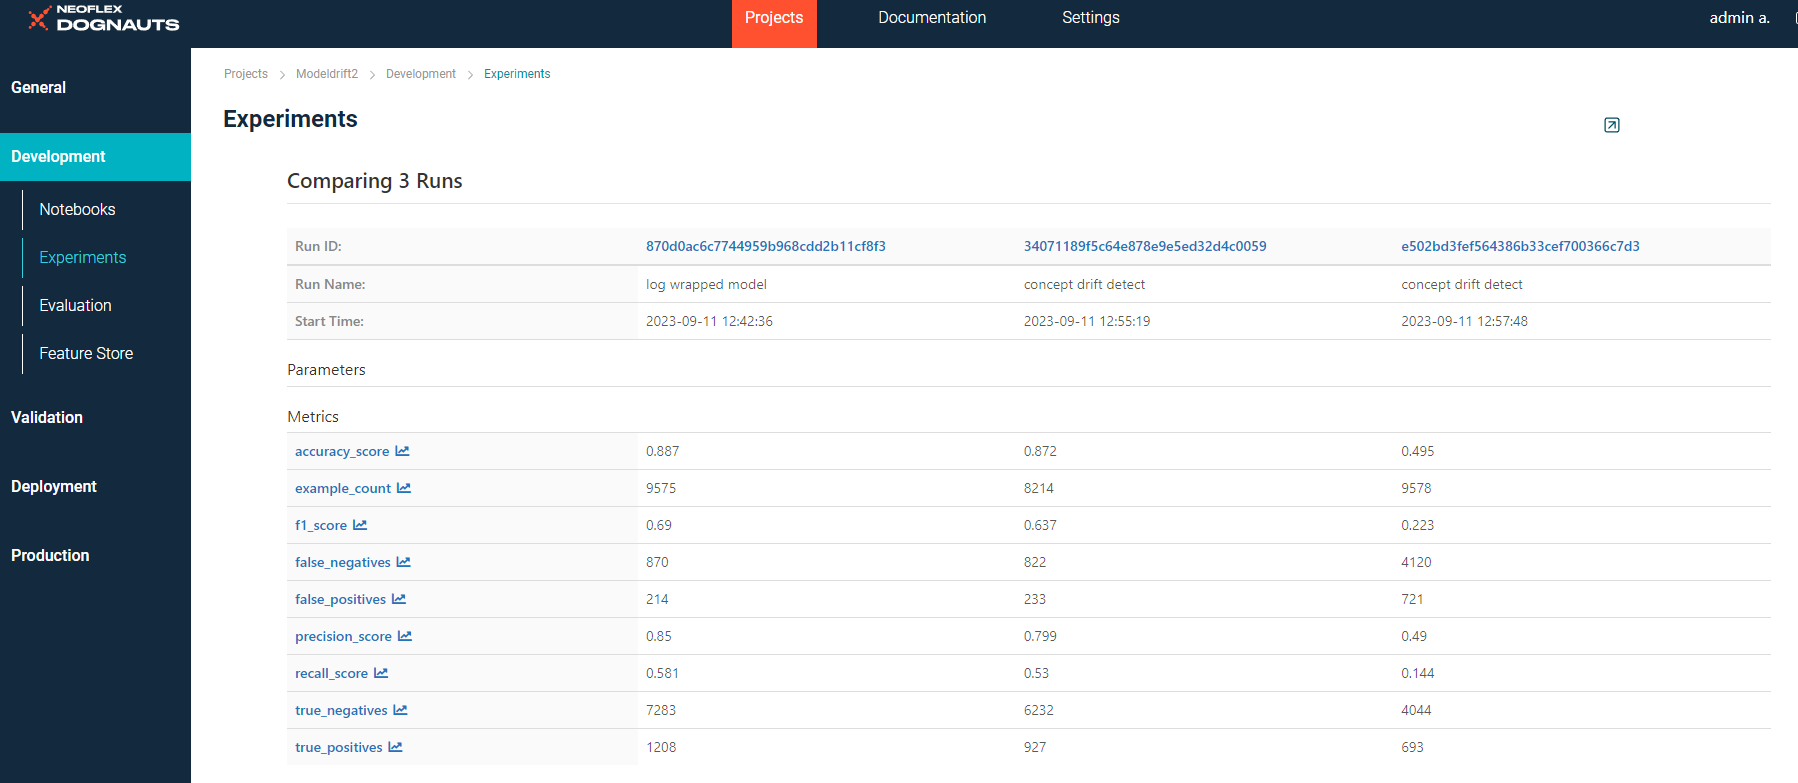This screenshot has width=1798, height=783.
Task: Click accuracy value 0.887
Action: coord(662,451)
